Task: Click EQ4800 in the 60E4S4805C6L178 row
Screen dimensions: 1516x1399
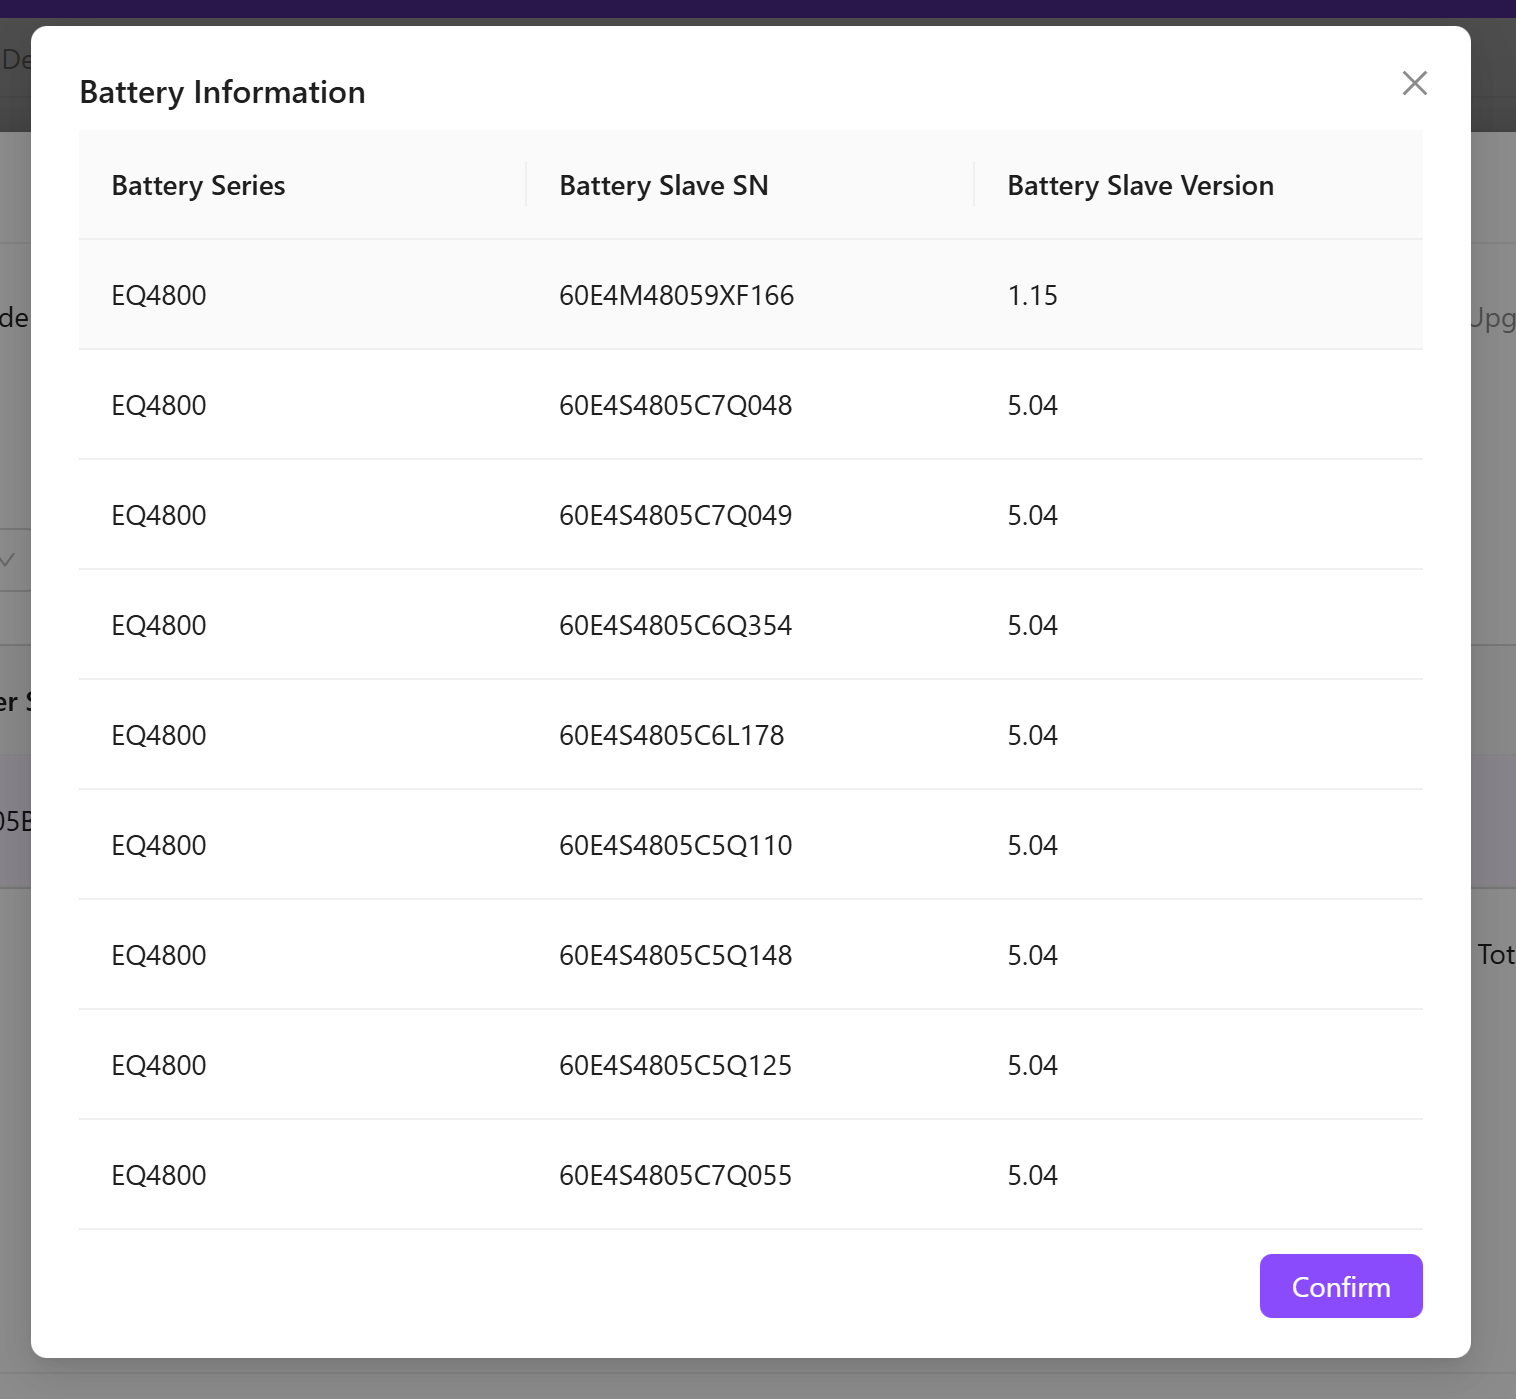Action: pyautogui.click(x=159, y=736)
